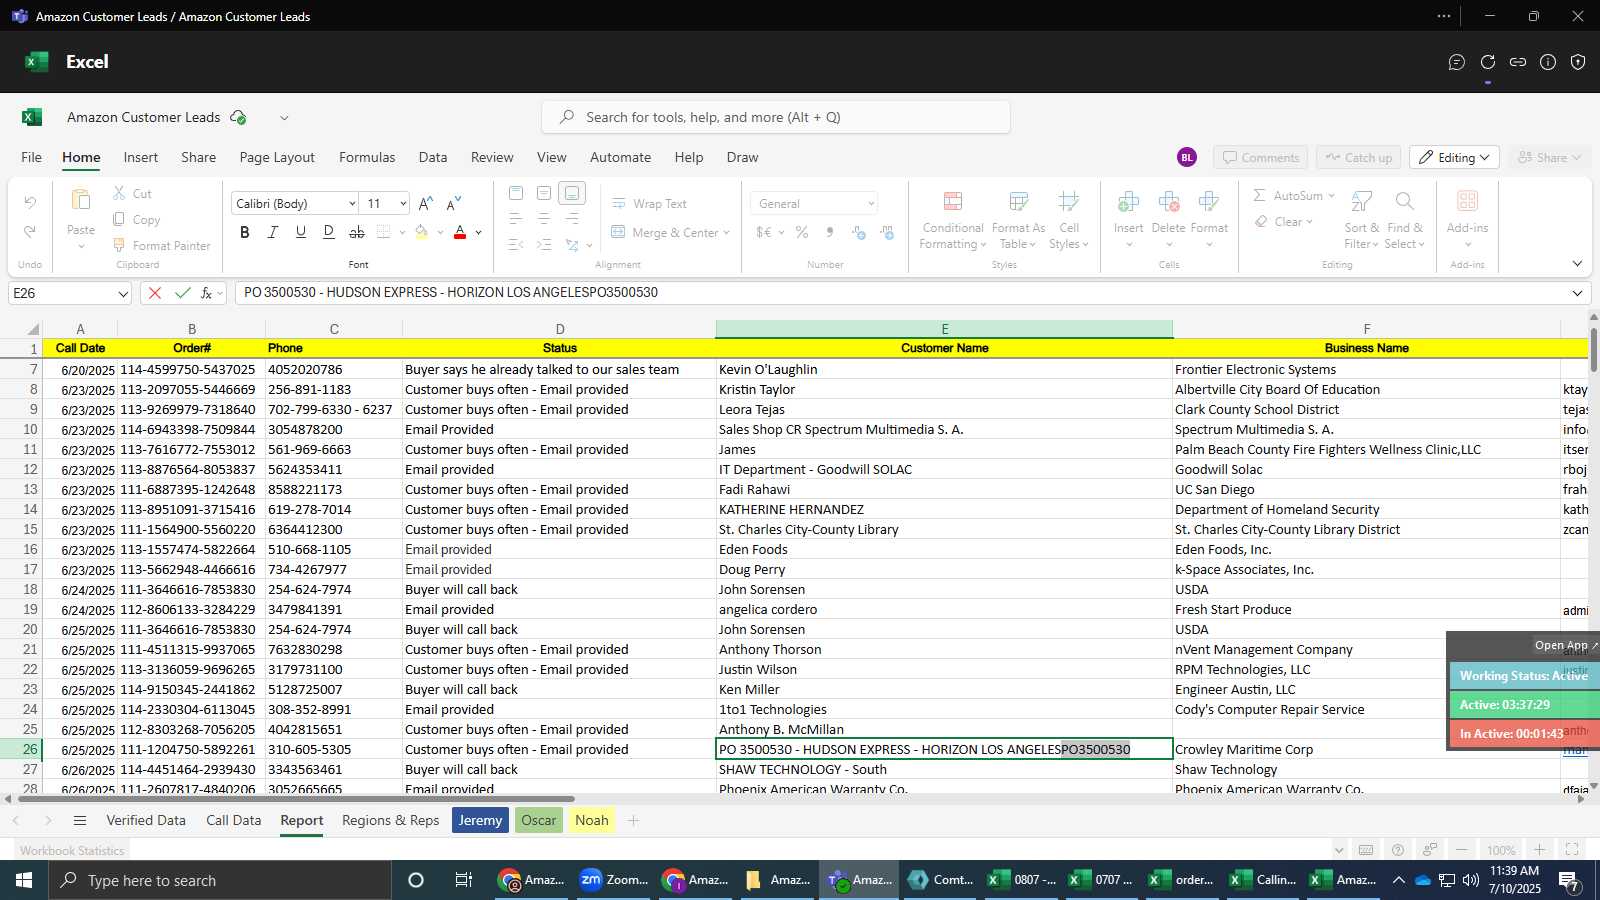This screenshot has height=900, width=1600.
Task: Click the Copy button
Action: click(x=136, y=219)
